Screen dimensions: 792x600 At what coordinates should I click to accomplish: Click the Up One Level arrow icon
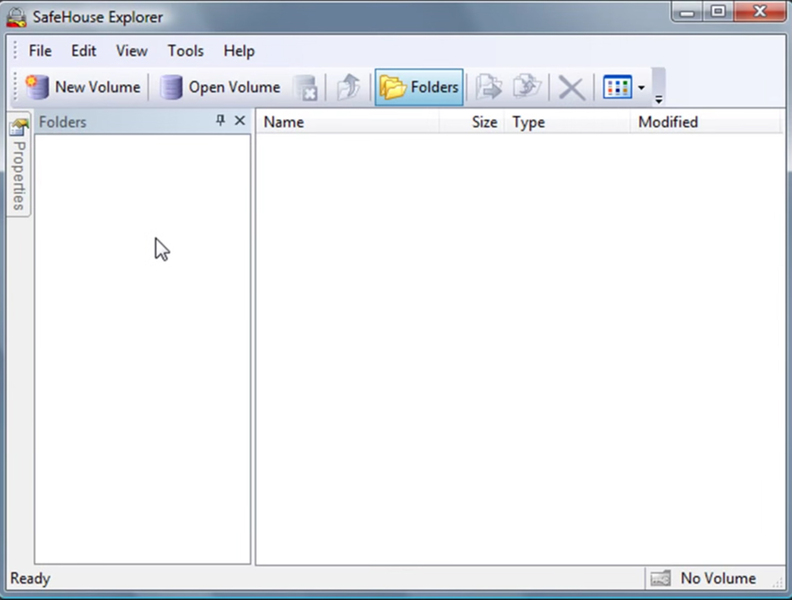click(349, 87)
